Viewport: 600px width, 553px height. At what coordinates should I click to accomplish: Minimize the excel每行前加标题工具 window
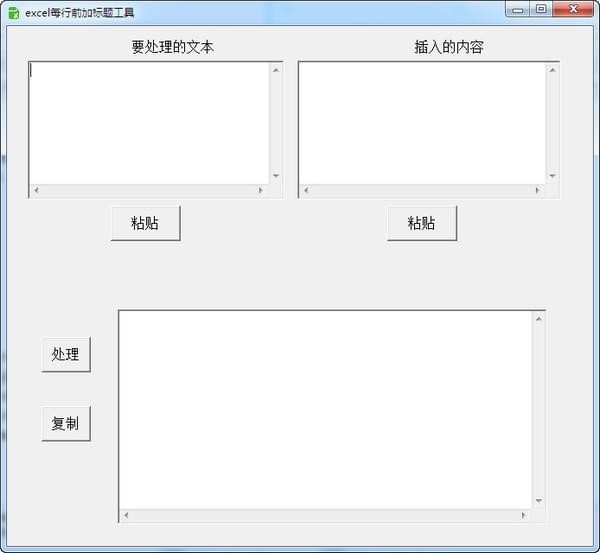pyautogui.click(x=518, y=9)
